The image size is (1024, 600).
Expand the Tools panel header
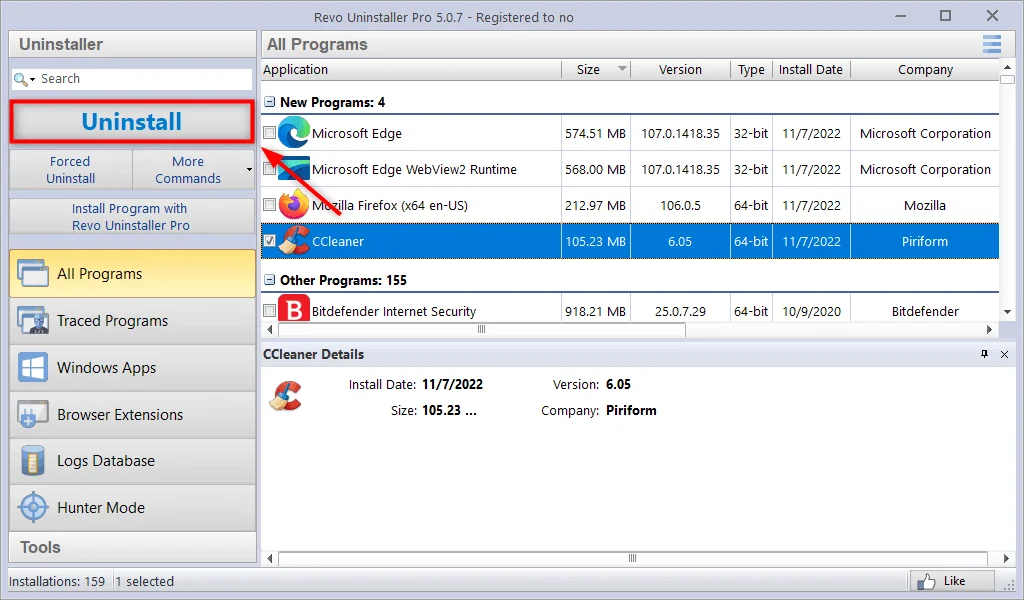coord(133,547)
